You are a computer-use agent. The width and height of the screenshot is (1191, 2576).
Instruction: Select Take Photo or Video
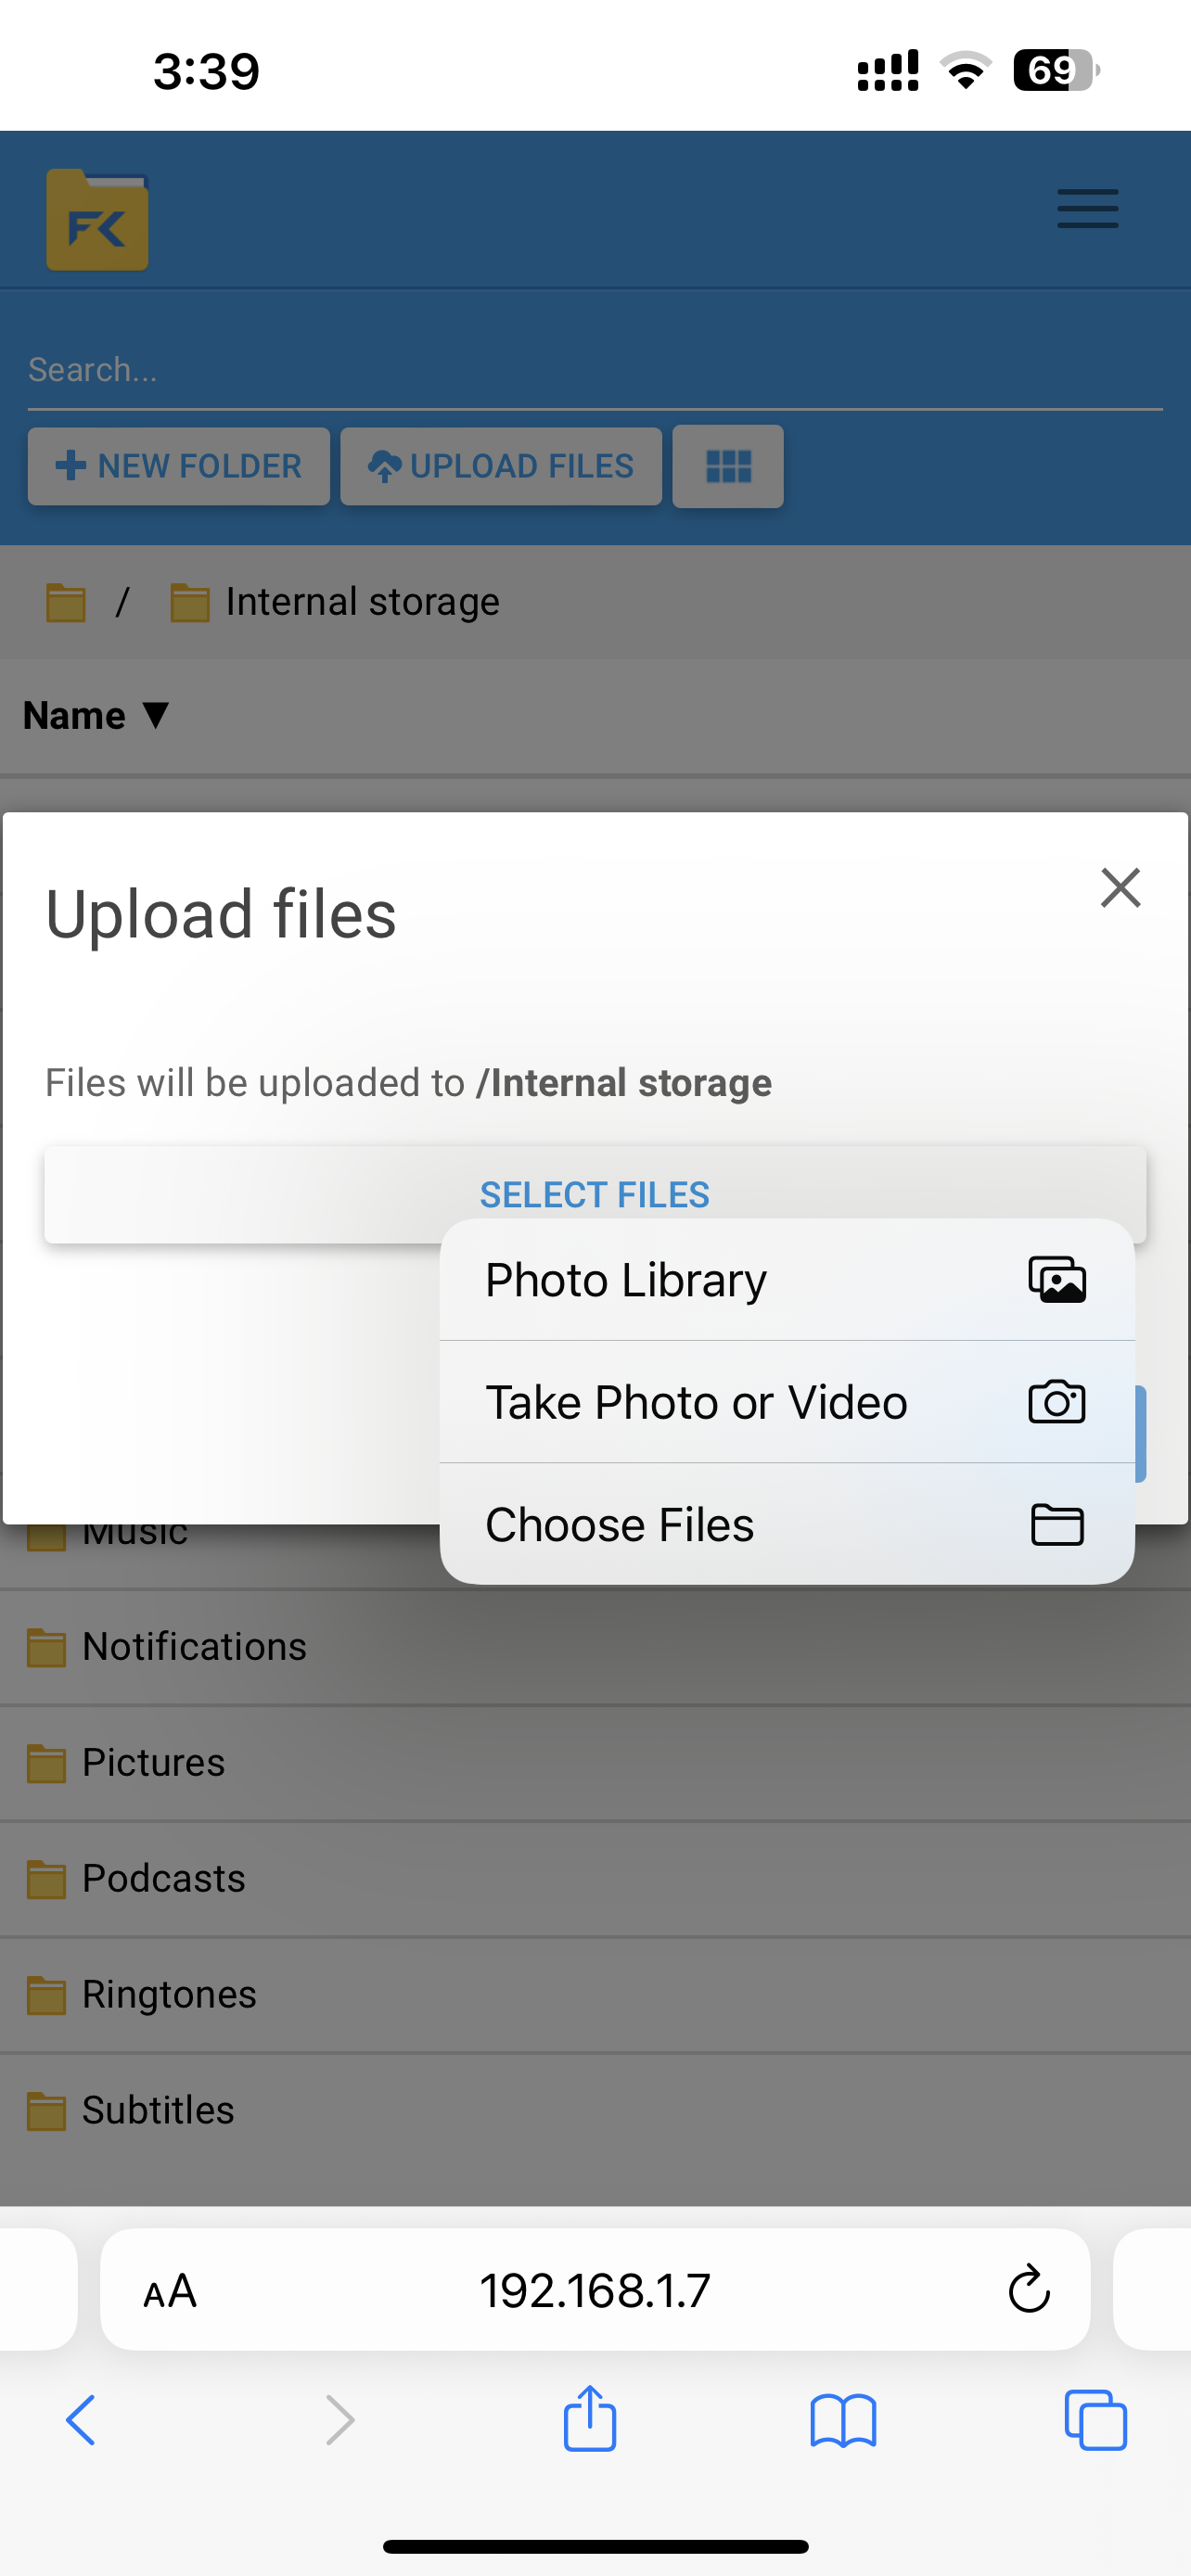click(x=786, y=1402)
